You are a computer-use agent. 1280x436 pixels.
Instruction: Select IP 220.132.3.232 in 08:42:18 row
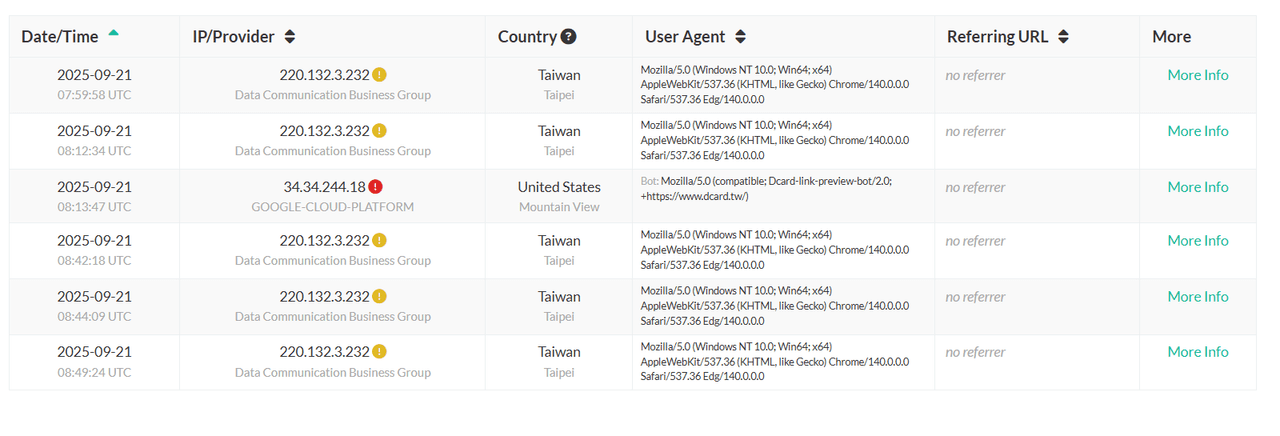(x=325, y=241)
